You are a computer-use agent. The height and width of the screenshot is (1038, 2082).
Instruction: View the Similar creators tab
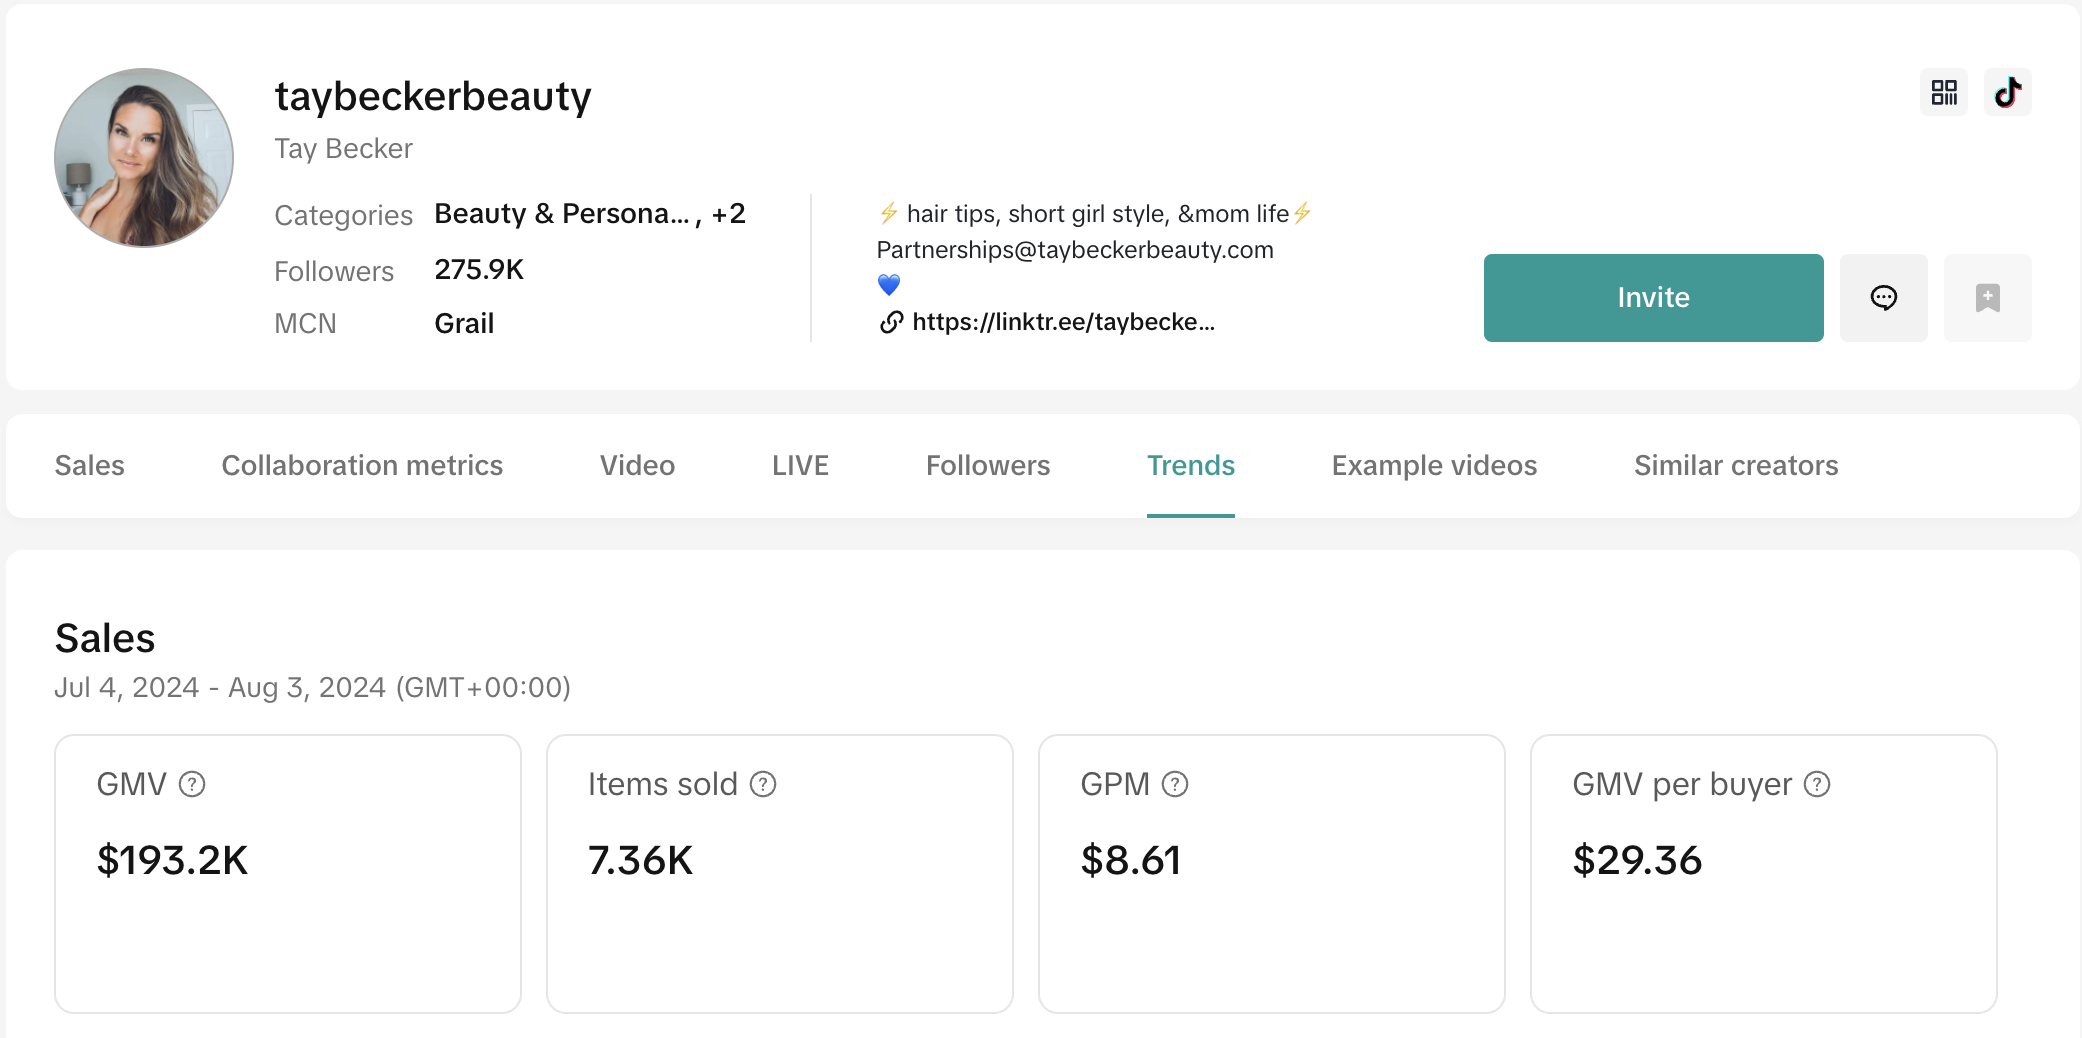1736,466
